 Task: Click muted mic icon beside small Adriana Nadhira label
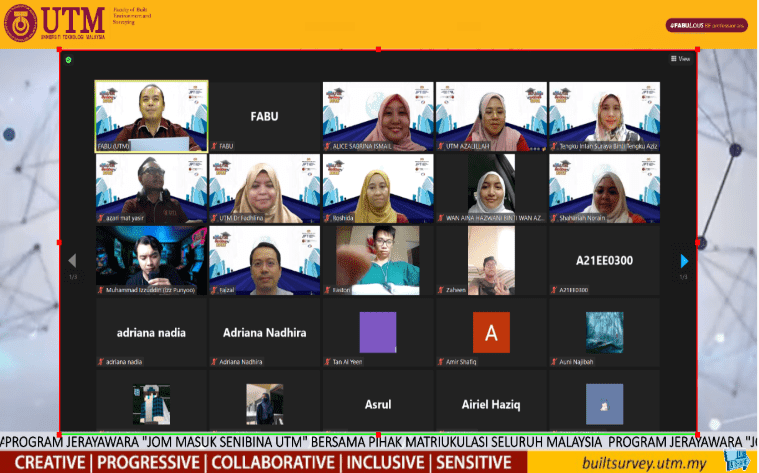pos(214,362)
